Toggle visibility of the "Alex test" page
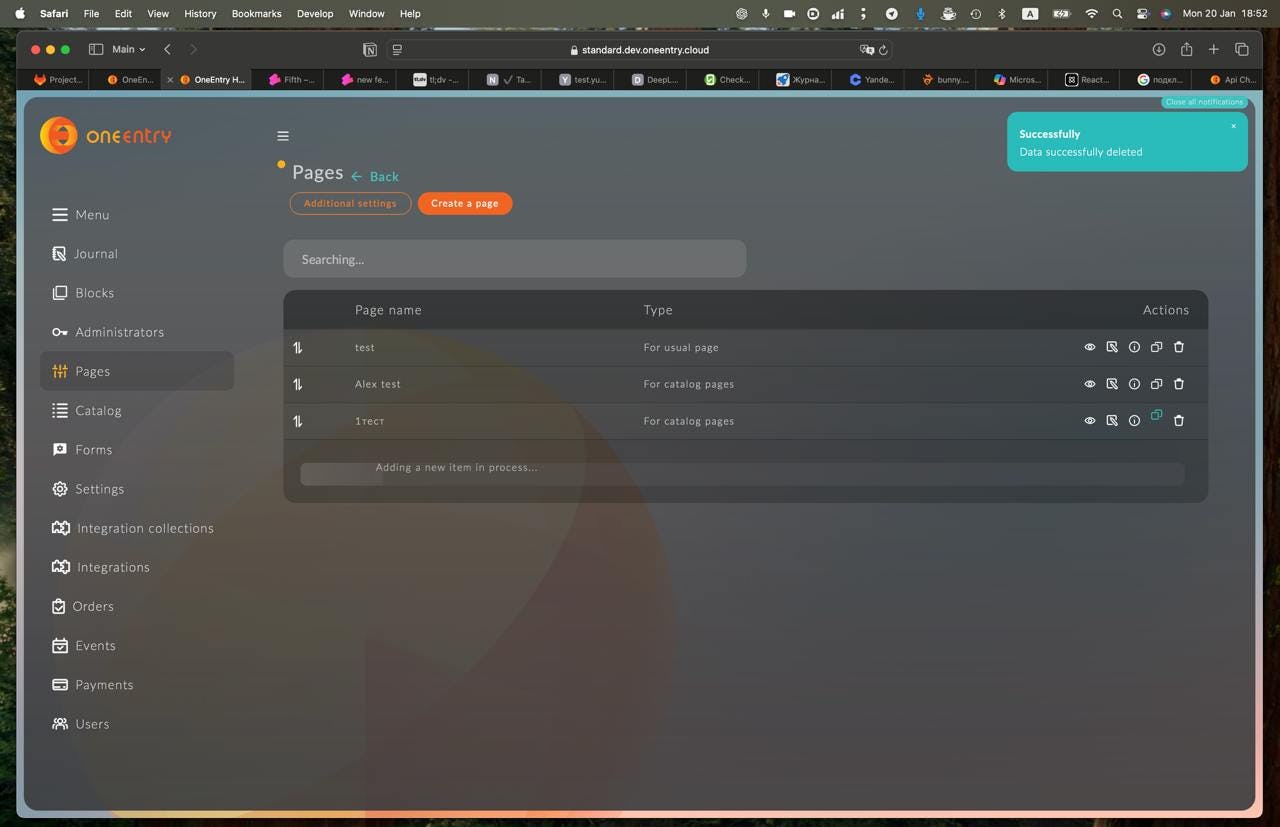This screenshot has height=827, width=1280. [x=1090, y=383]
